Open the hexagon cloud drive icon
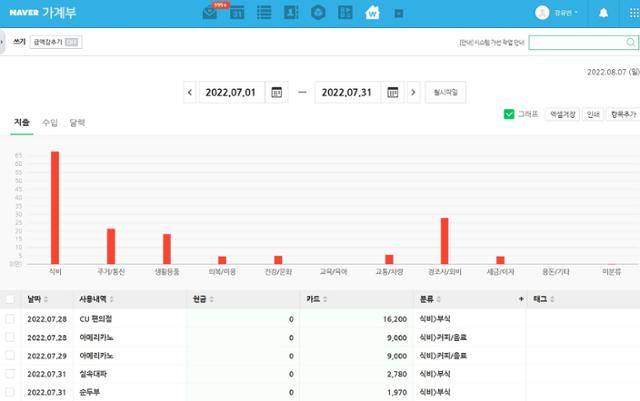The image size is (640, 401). pyautogui.click(x=318, y=13)
